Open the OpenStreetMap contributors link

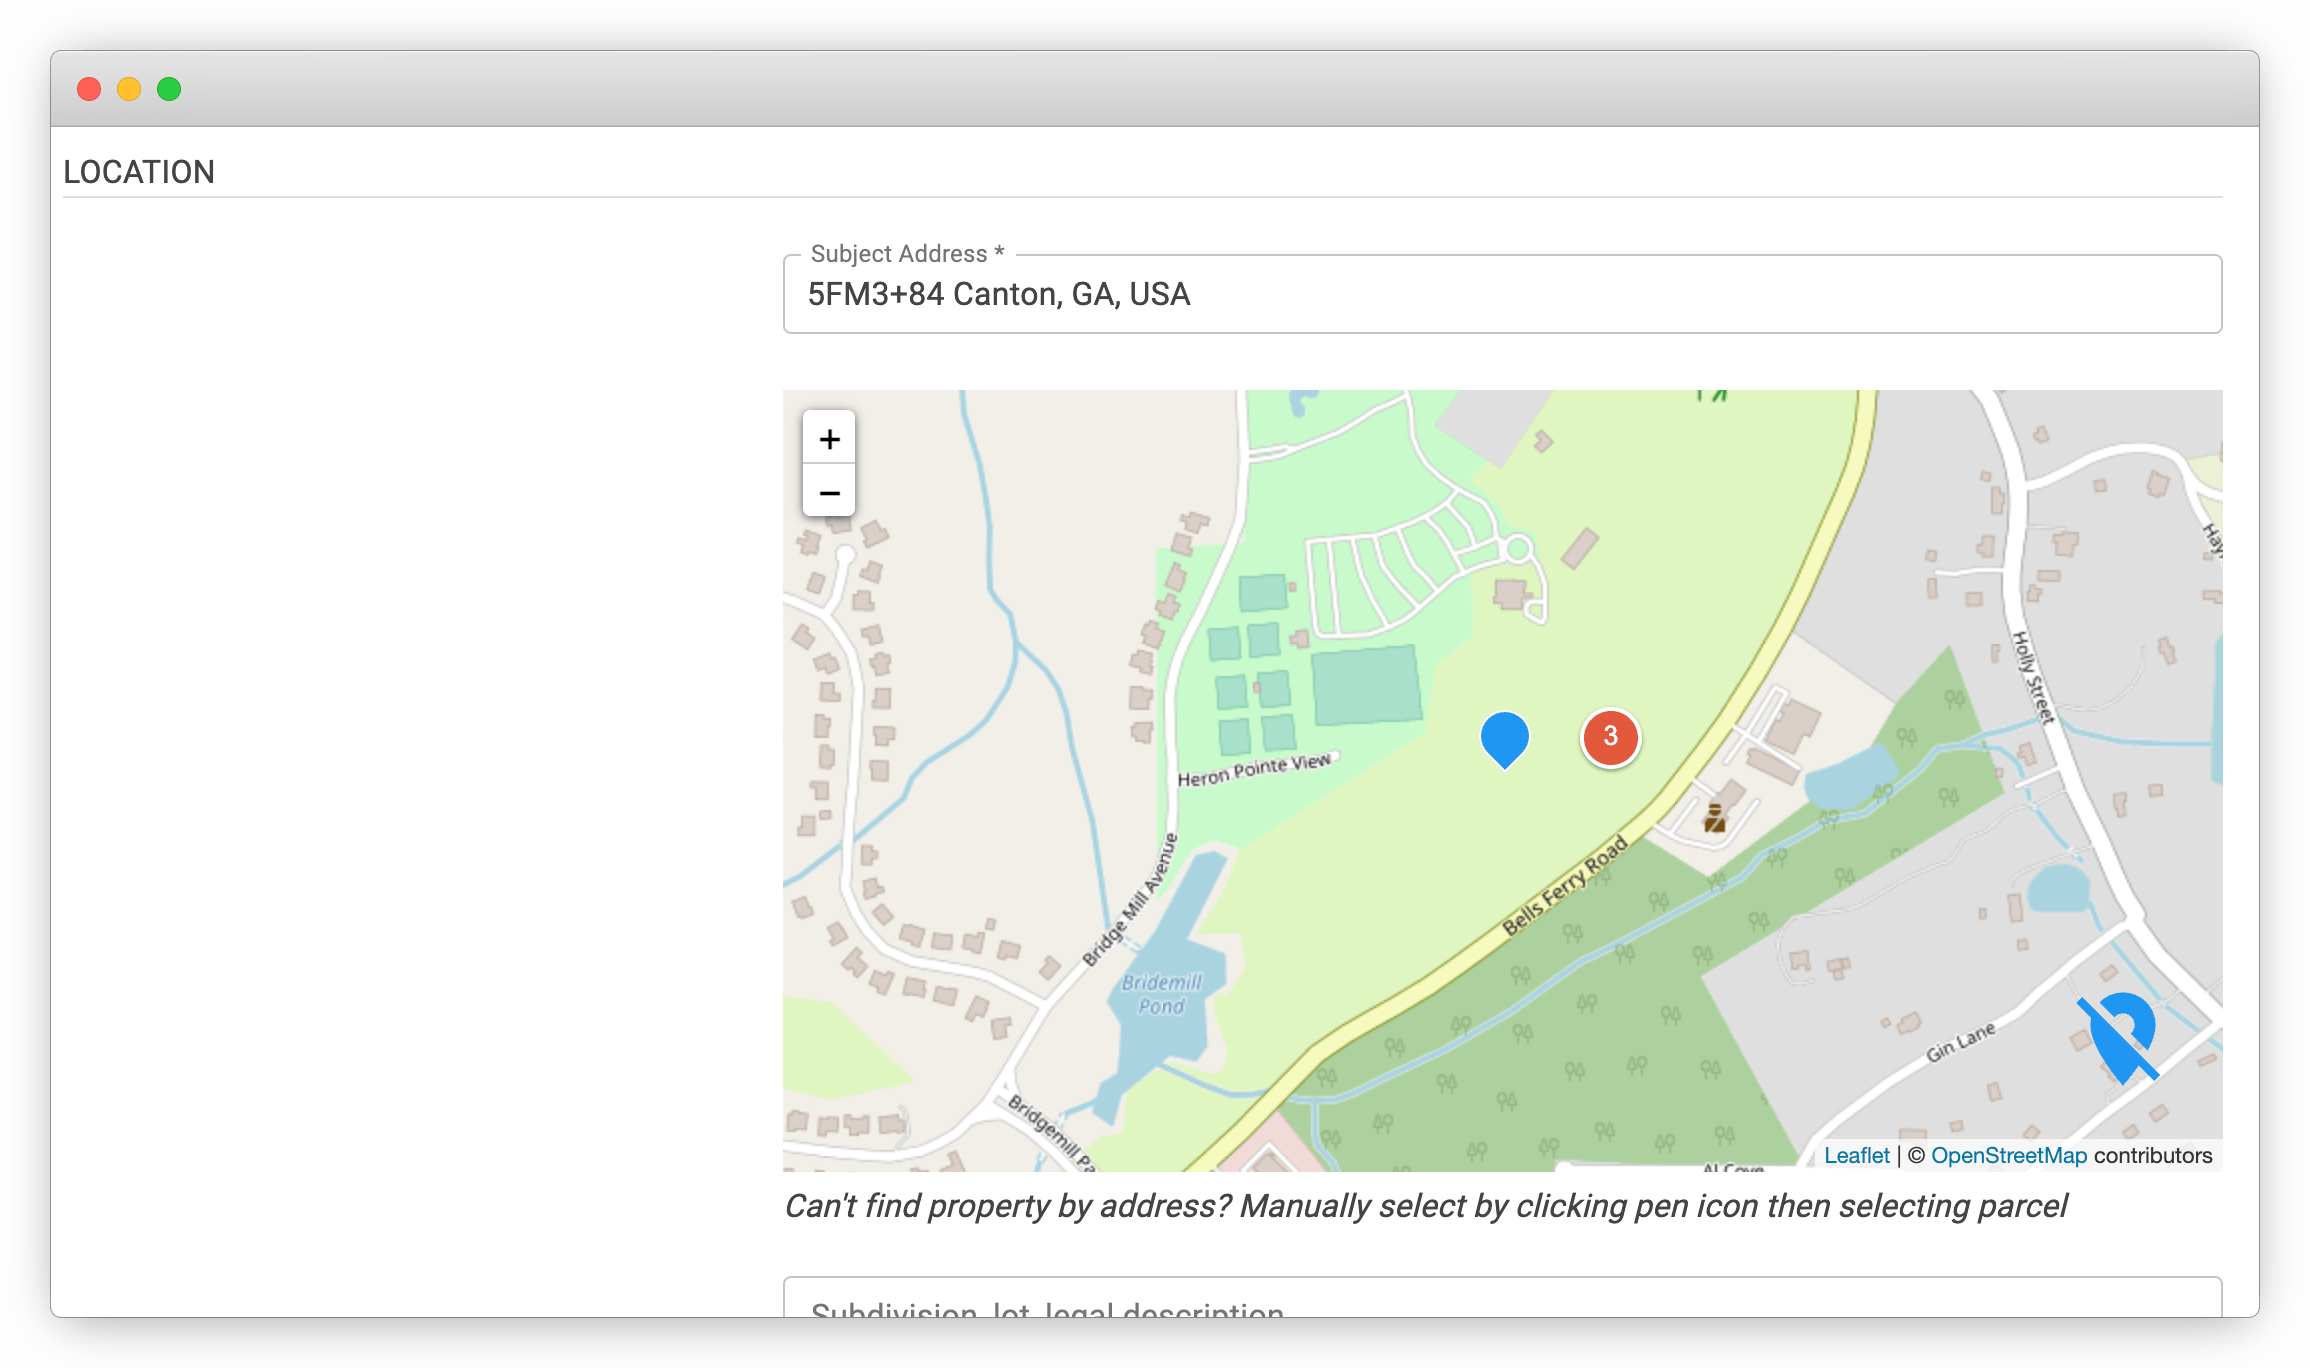tap(2009, 1155)
